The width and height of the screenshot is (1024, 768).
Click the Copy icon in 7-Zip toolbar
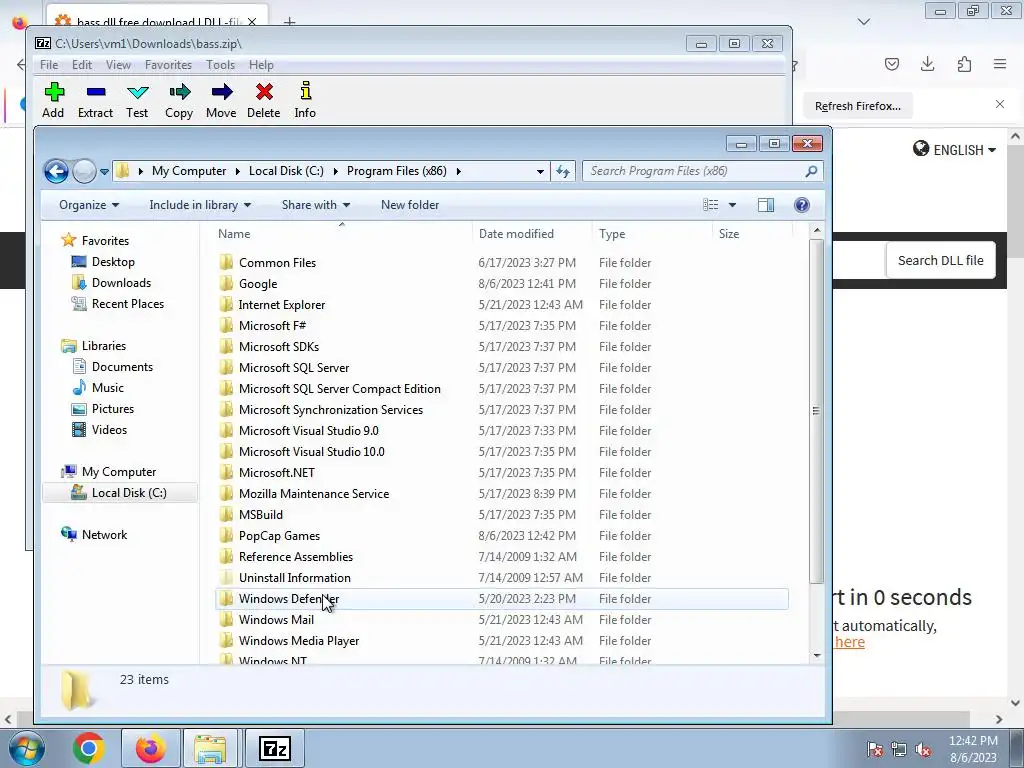click(179, 92)
